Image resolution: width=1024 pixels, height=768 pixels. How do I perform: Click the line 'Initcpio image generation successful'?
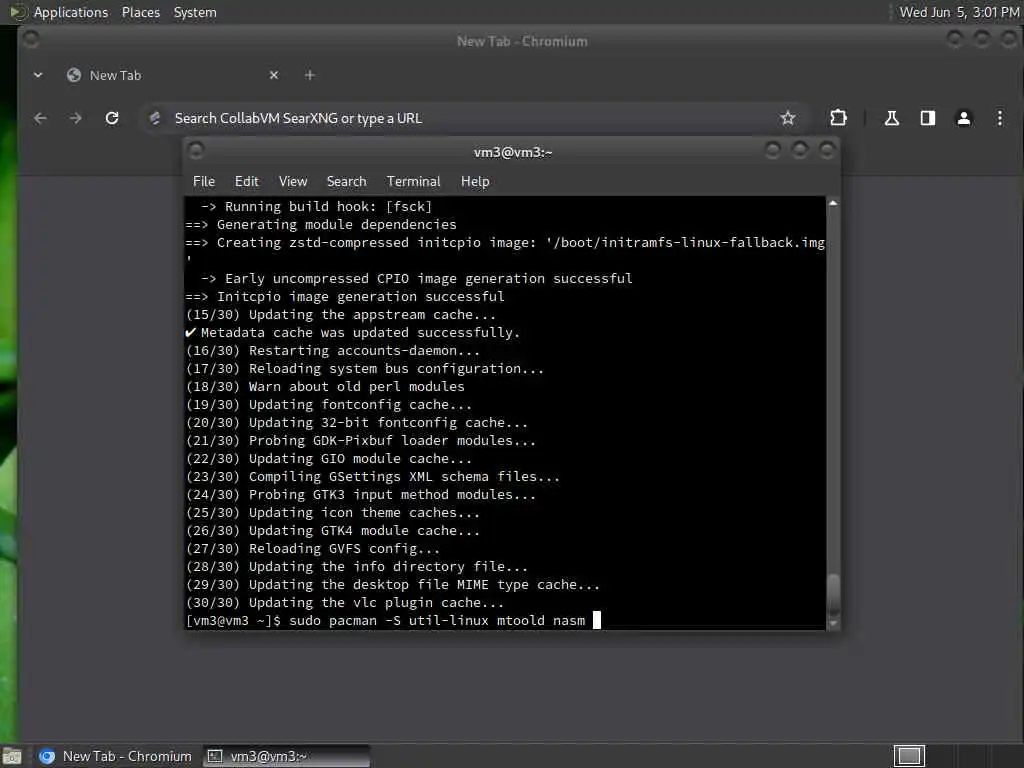[345, 296]
